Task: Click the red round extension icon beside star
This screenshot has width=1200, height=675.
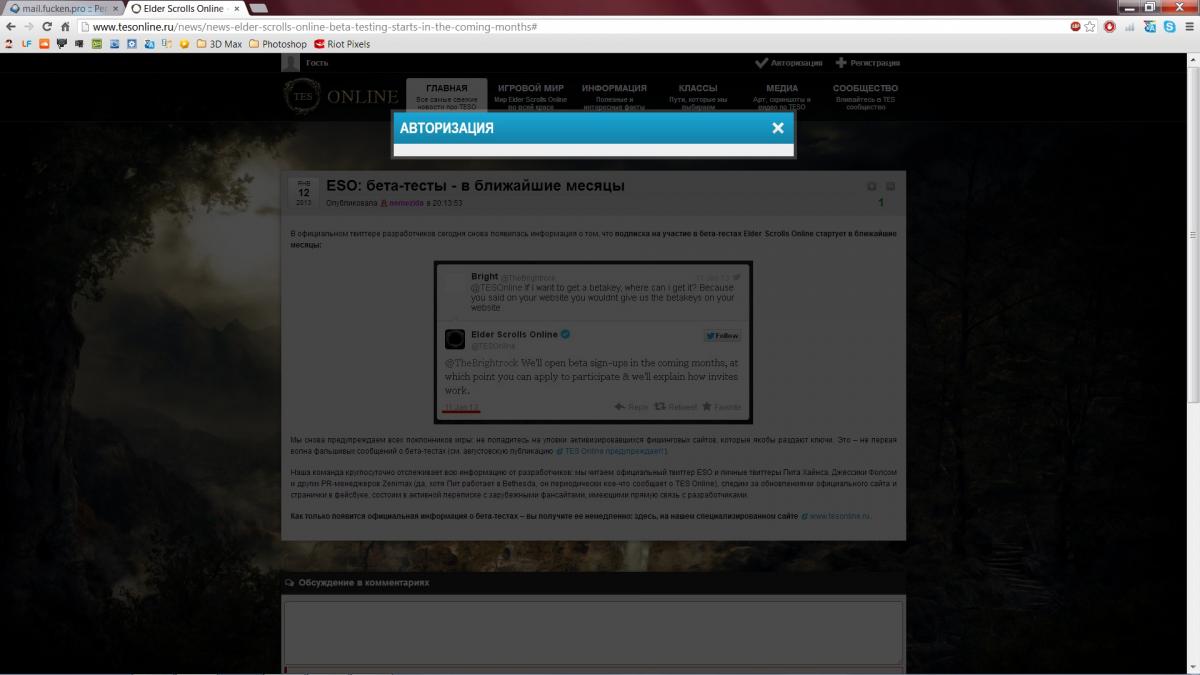Action: tap(1109, 27)
